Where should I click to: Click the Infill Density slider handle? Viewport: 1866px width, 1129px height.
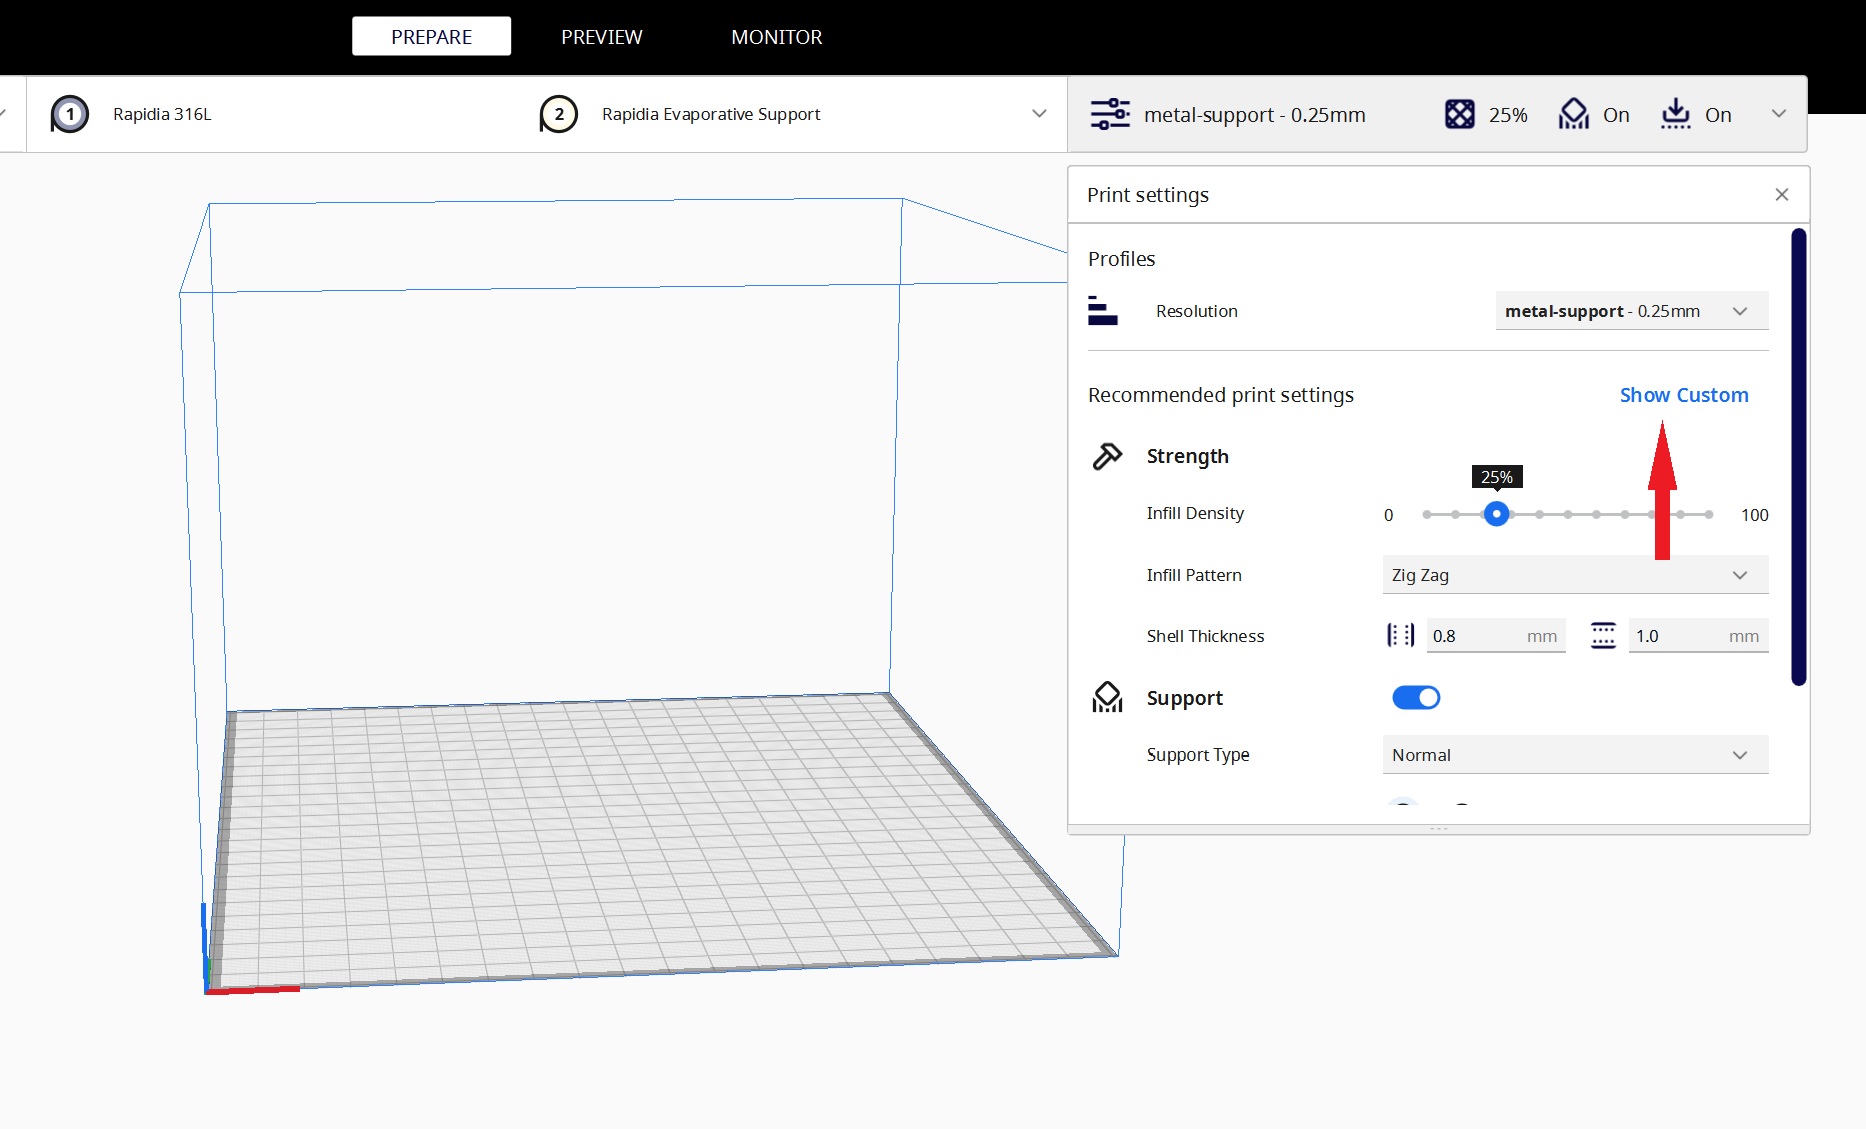(x=1496, y=514)
